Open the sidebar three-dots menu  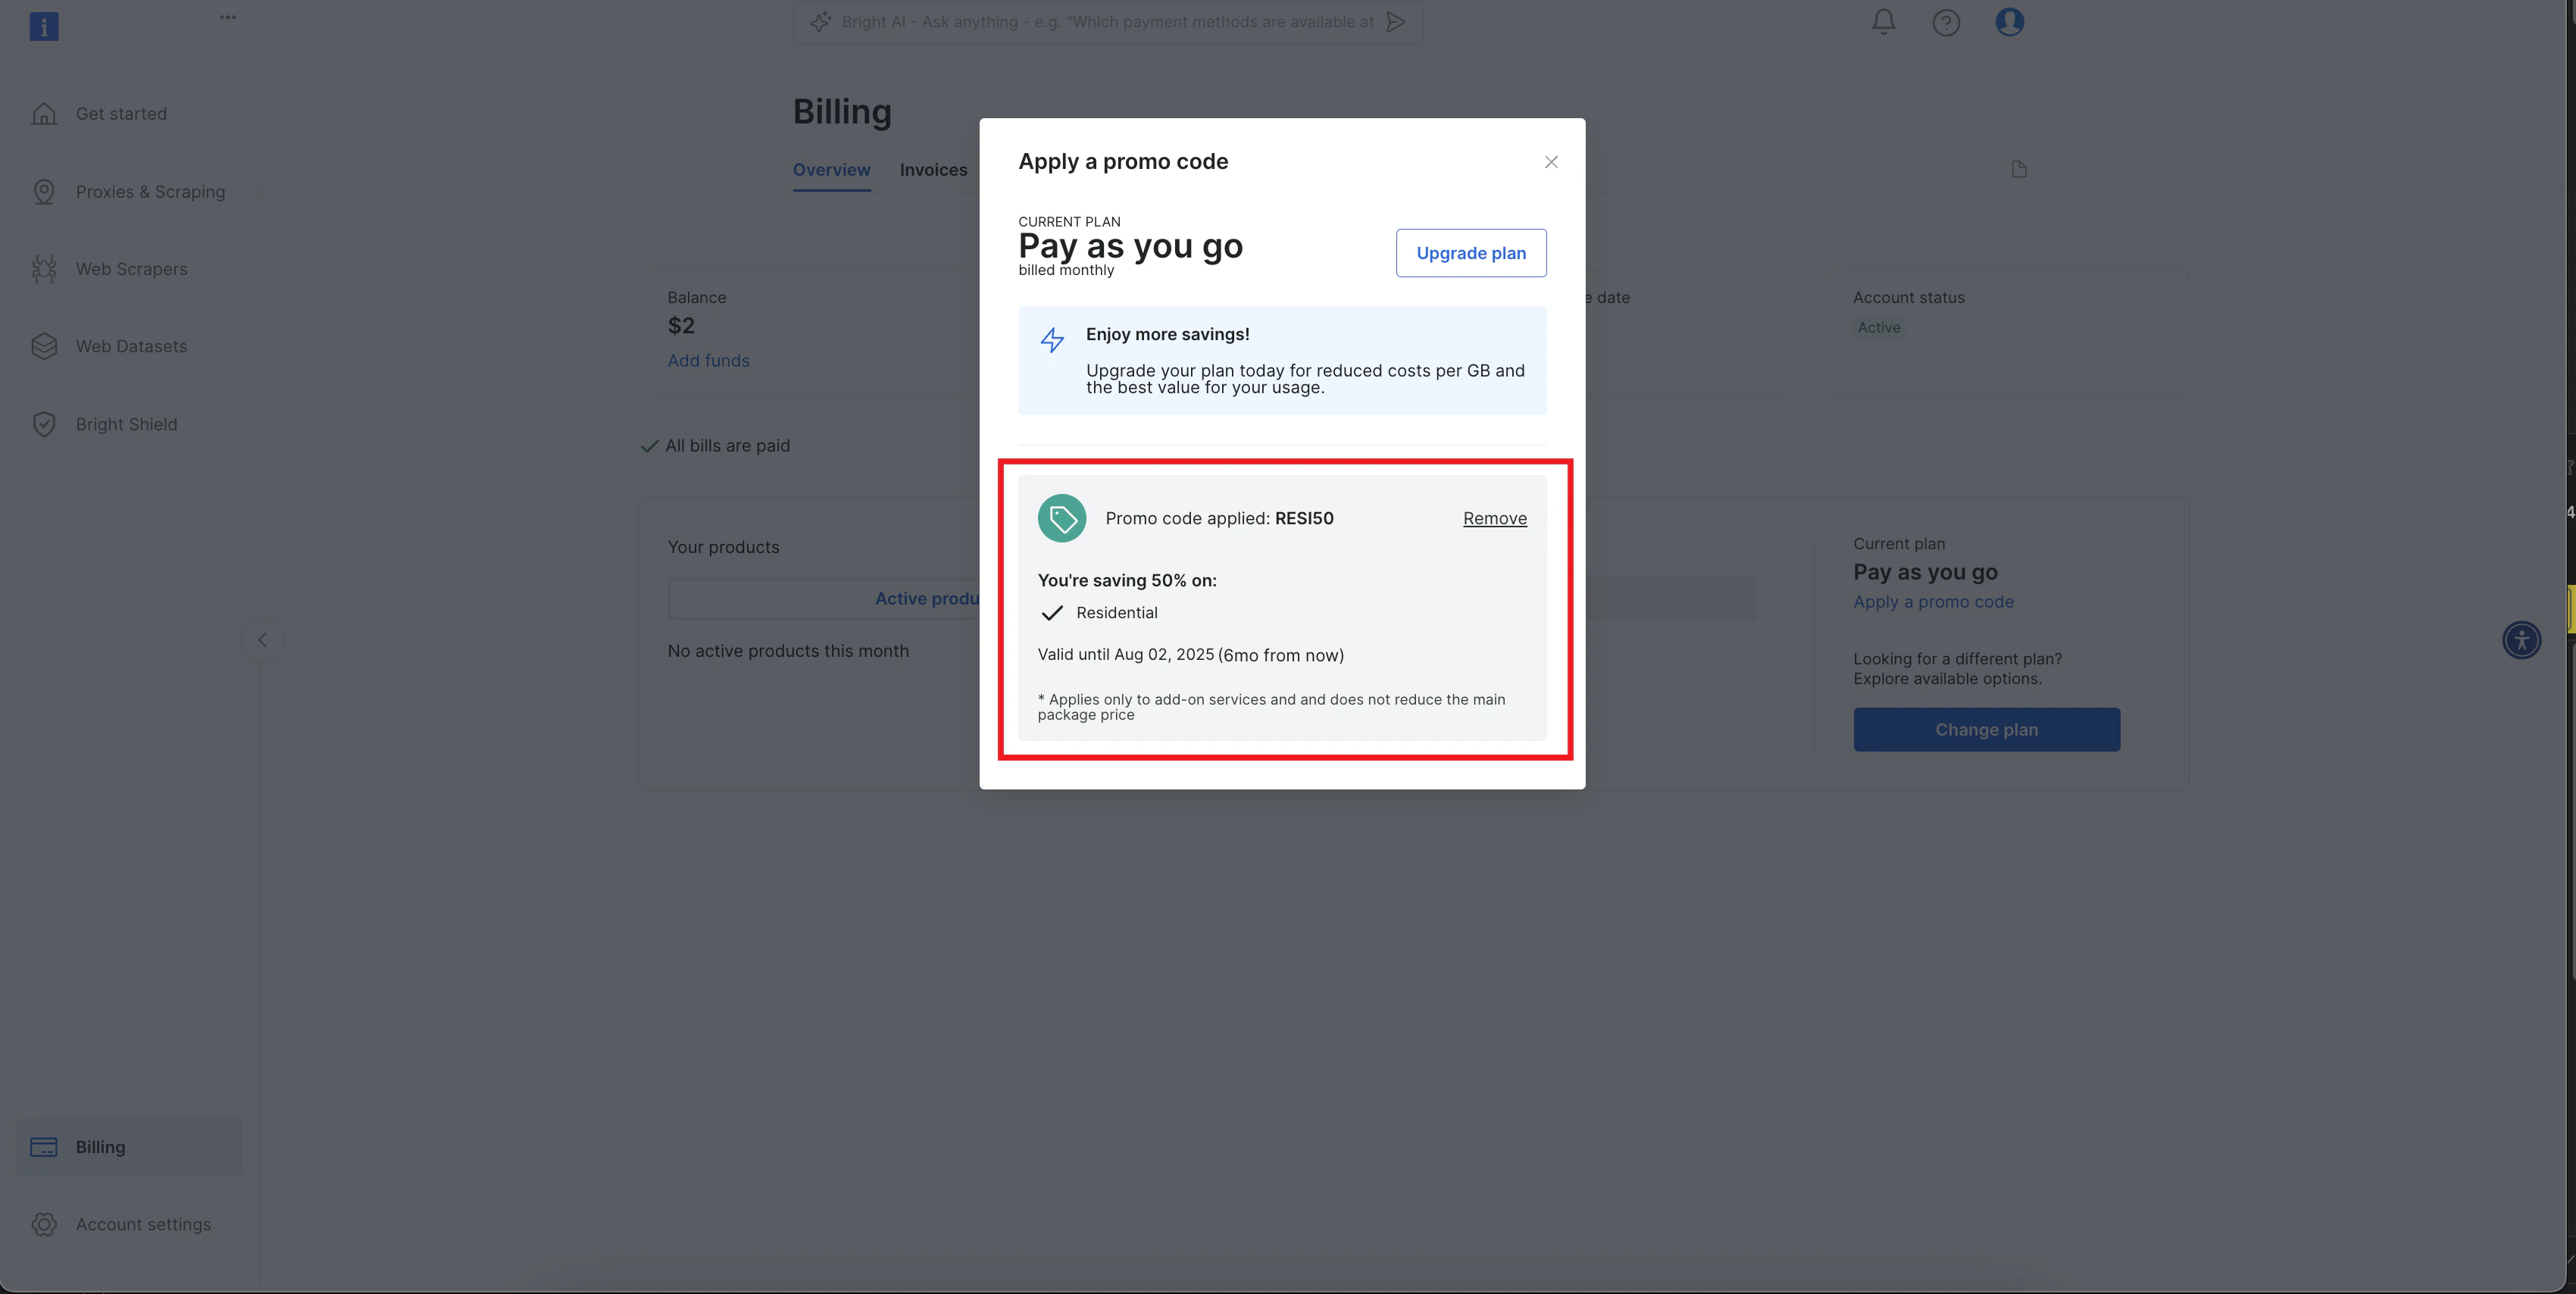[228, 17]
